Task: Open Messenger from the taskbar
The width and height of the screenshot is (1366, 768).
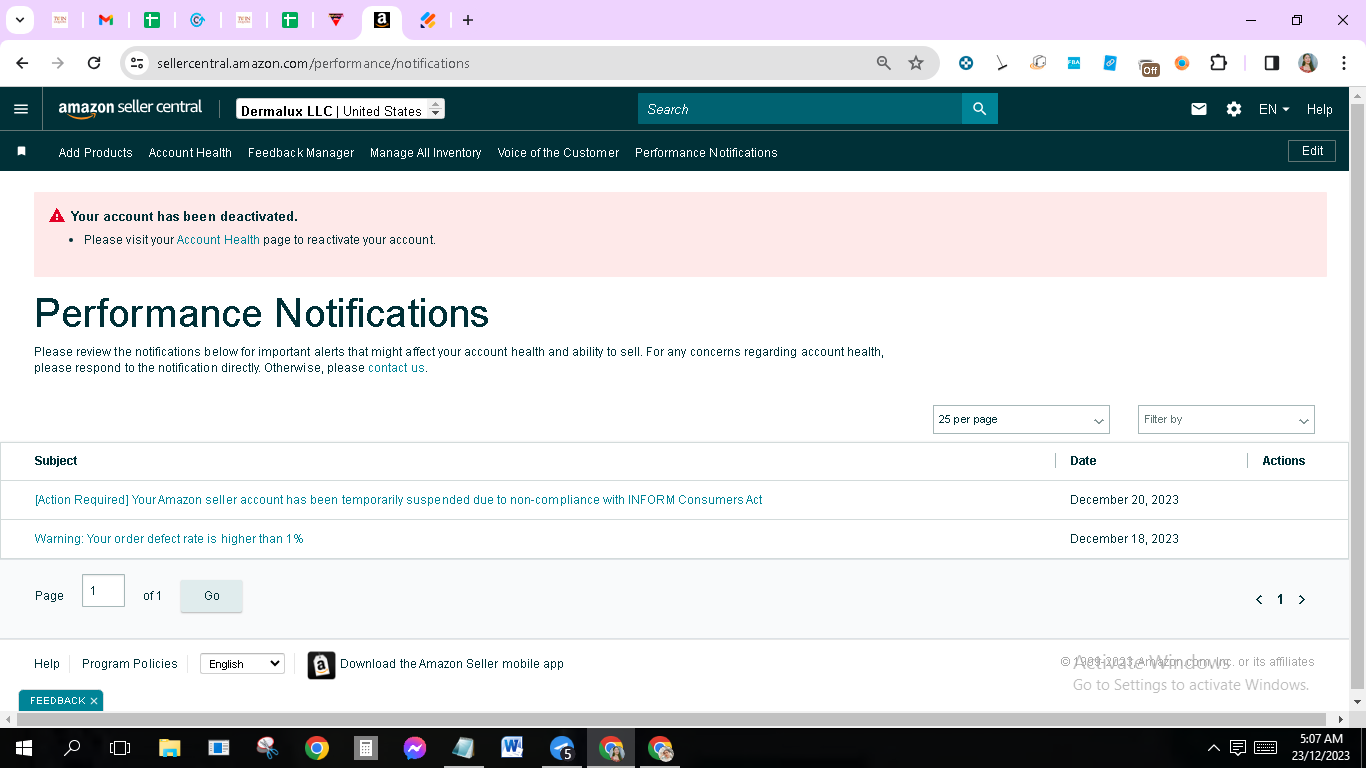Action: (415, 748)
